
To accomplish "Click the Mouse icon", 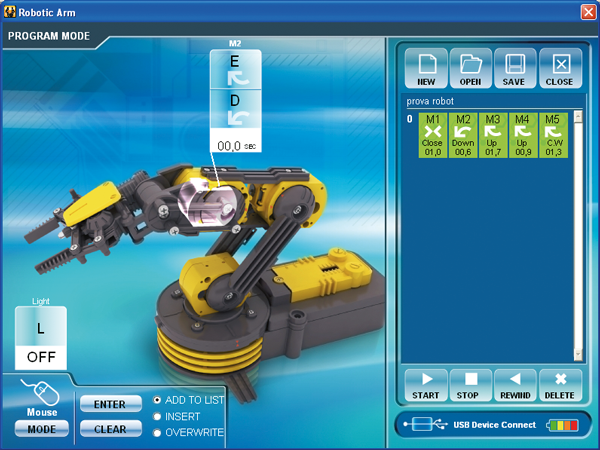I will pos(41,392).
